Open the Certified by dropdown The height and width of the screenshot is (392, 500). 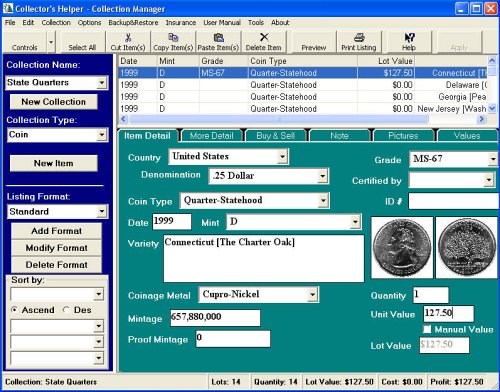(x=489, y=180)
